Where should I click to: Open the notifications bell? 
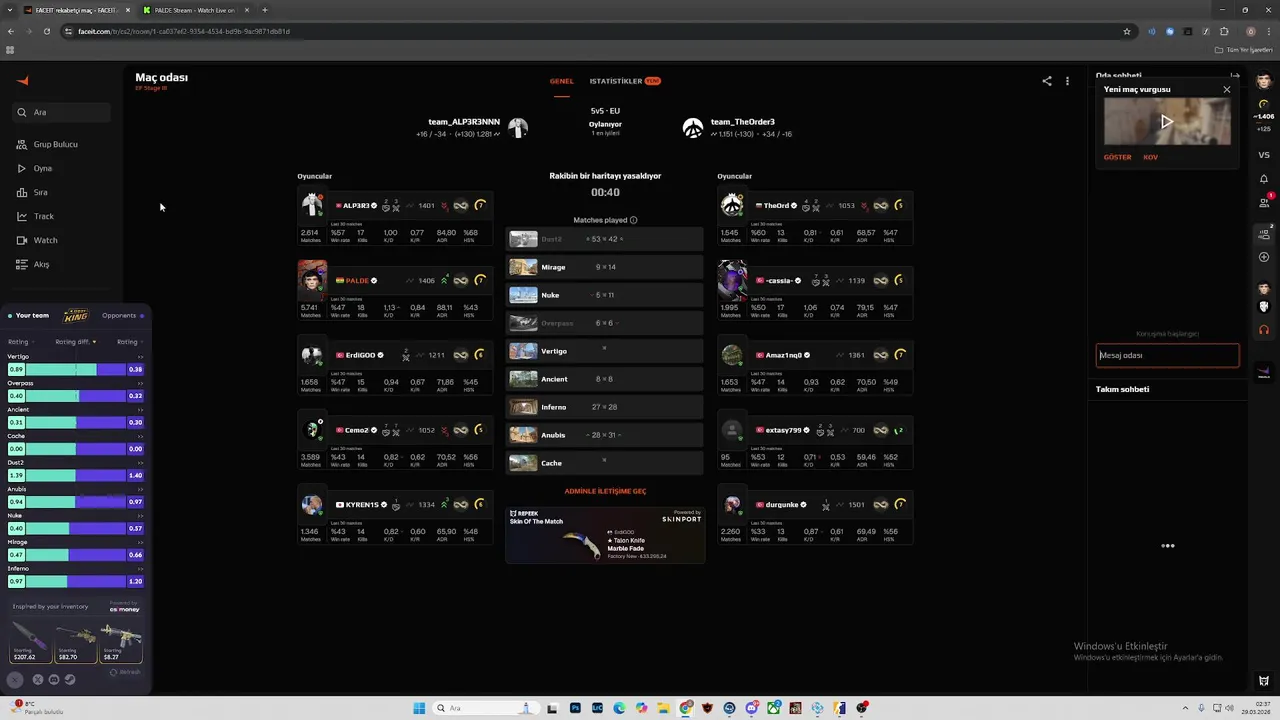point(1264,179)
